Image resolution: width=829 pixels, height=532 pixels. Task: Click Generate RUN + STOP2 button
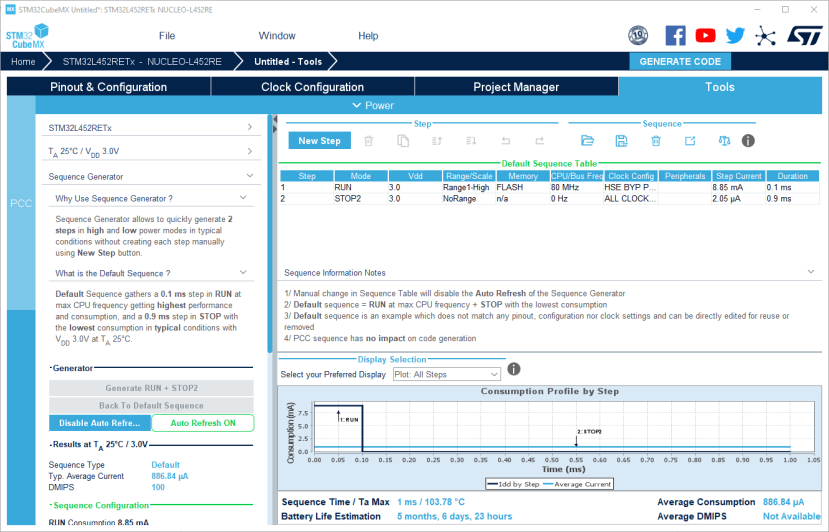pos(151,388)
